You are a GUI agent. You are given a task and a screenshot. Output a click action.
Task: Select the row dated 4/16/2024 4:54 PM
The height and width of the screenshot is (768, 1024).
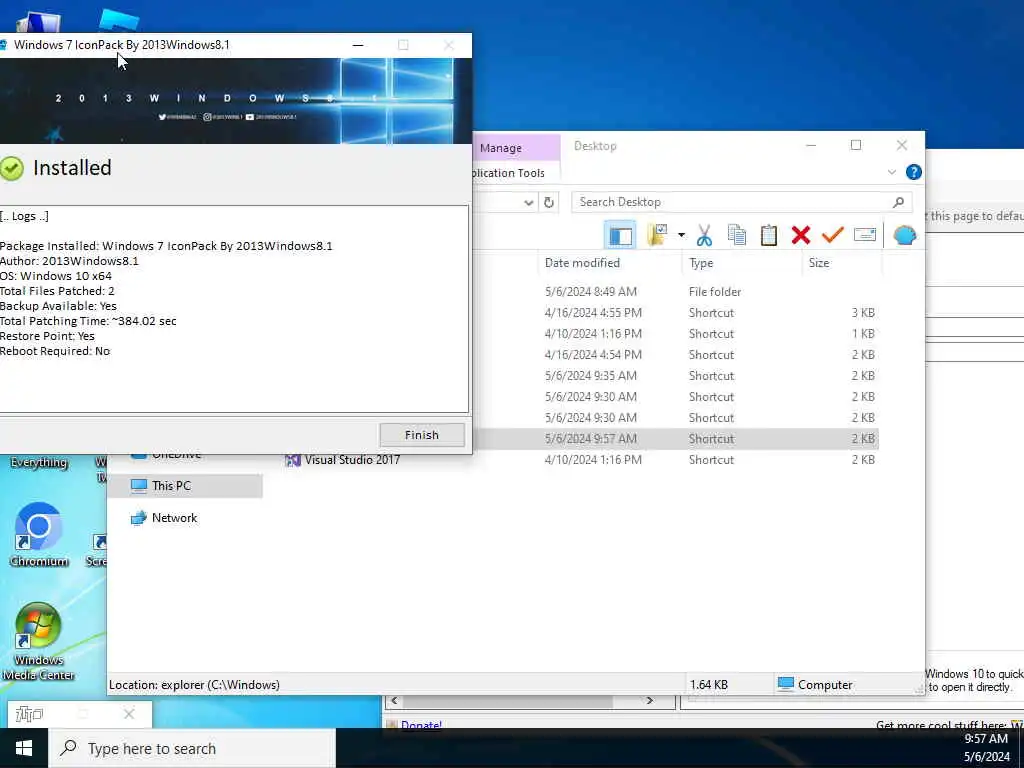tap(675, 355)
